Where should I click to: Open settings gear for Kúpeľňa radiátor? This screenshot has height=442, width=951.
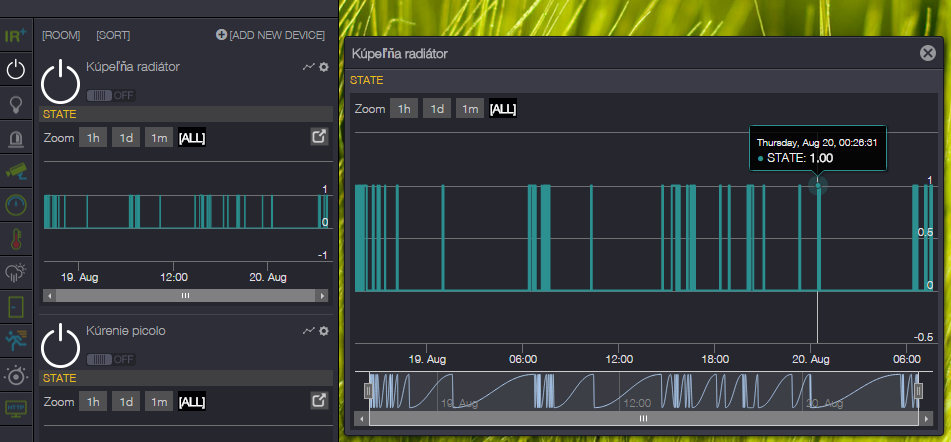click(323, 67)
